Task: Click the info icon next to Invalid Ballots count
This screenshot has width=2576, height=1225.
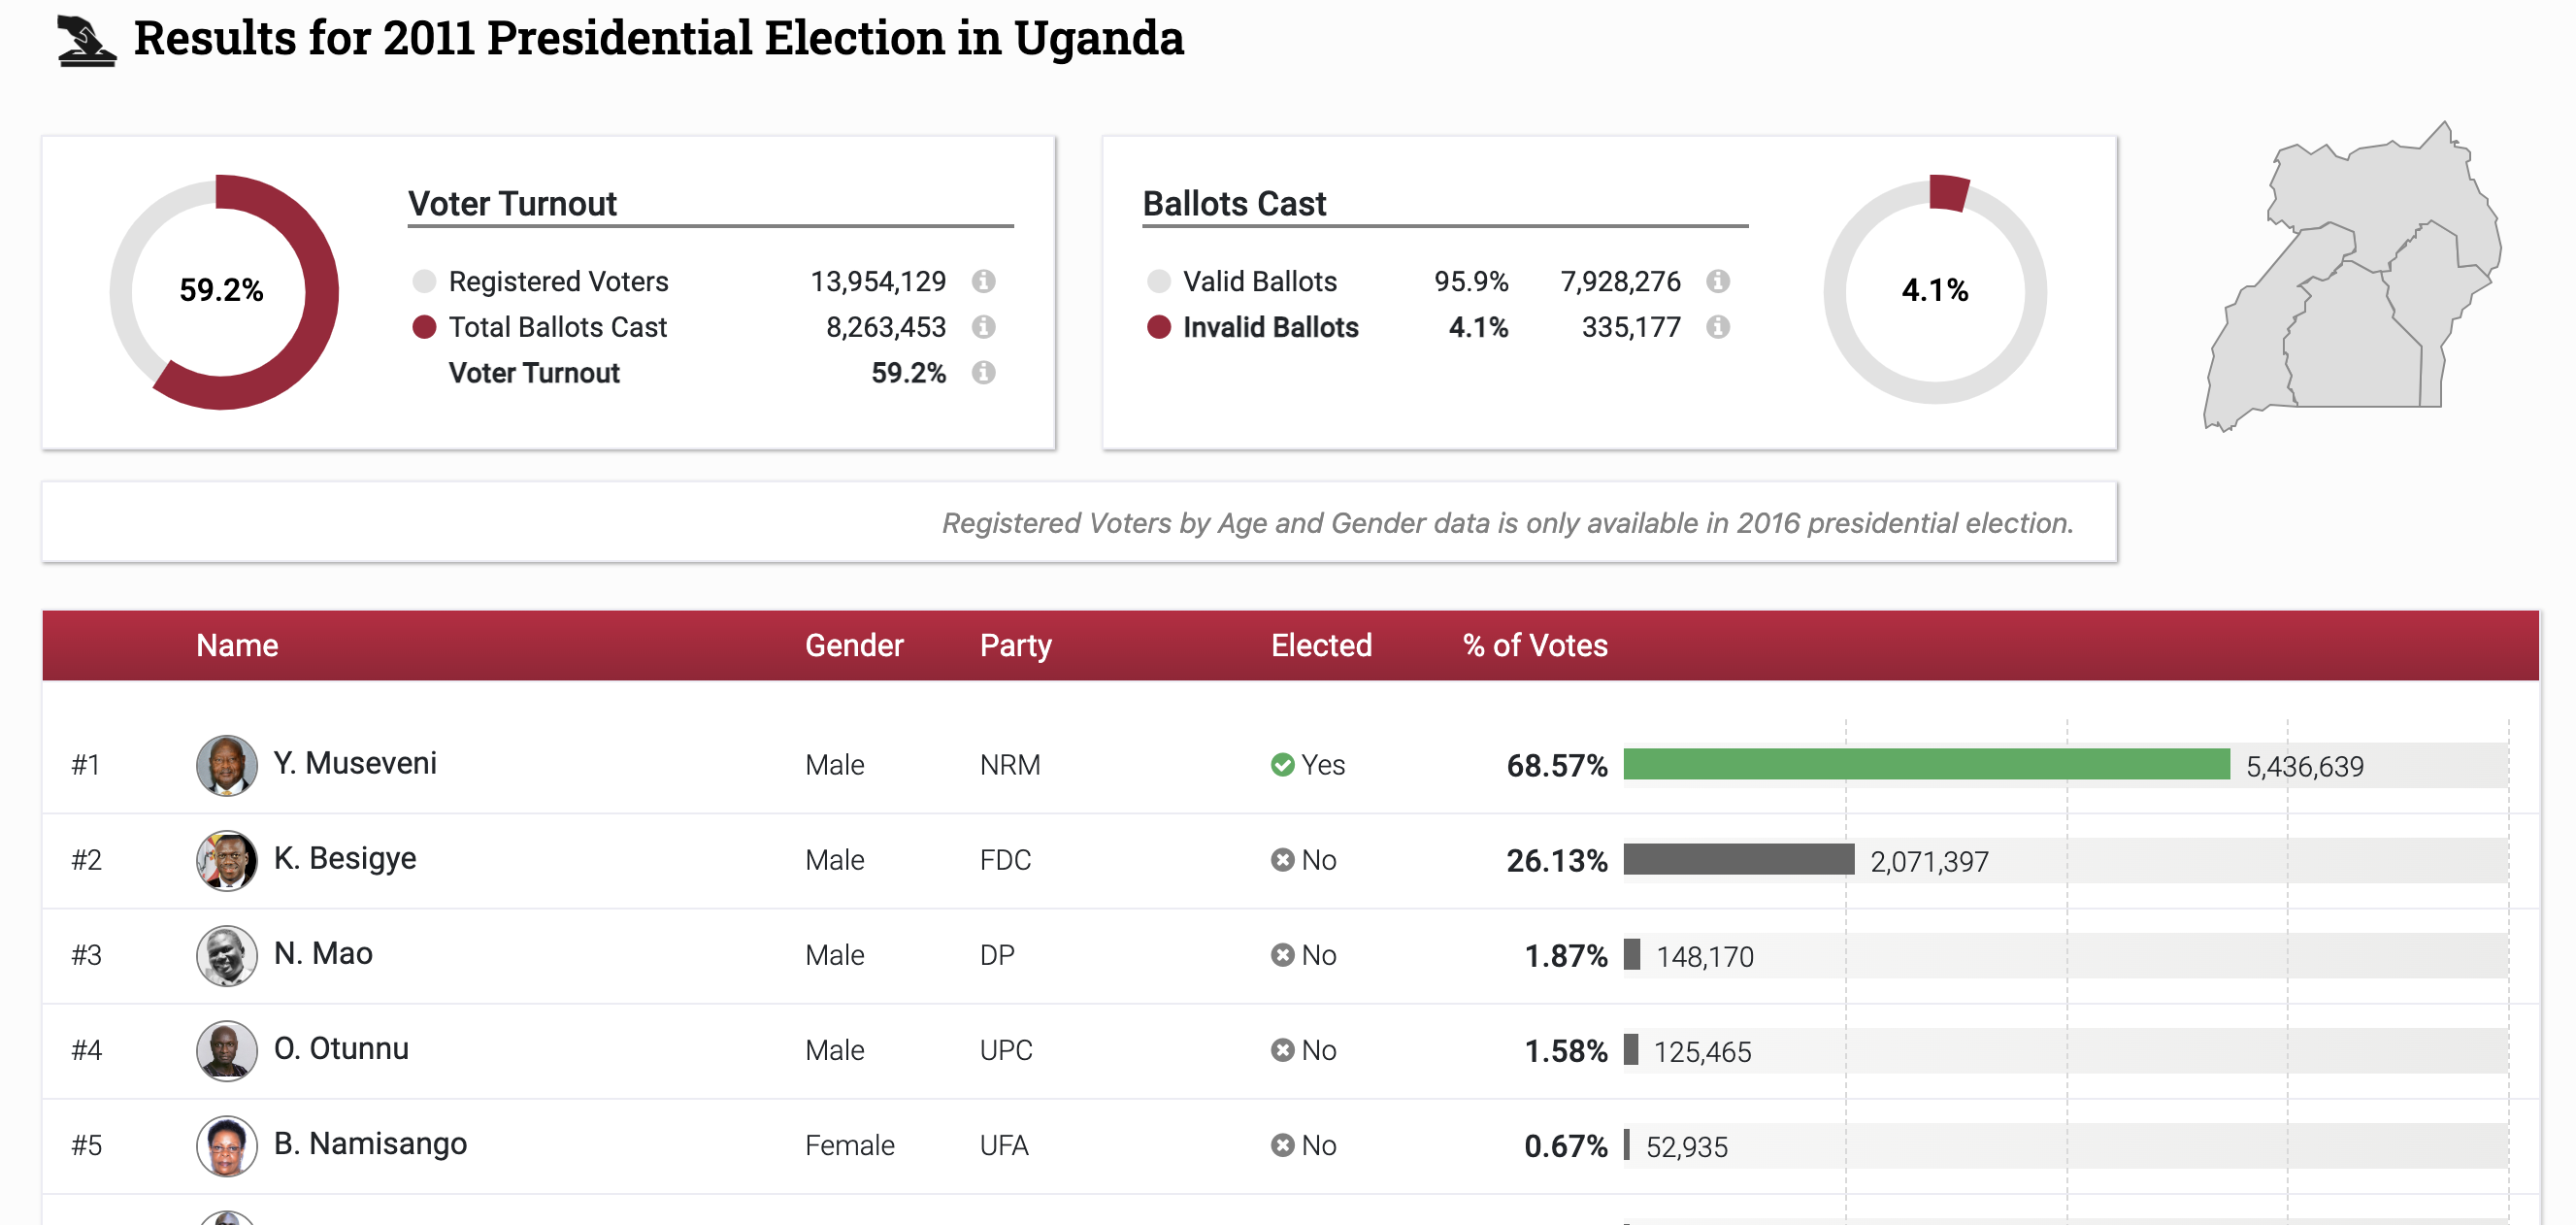Action: [x=1719, y=327]
